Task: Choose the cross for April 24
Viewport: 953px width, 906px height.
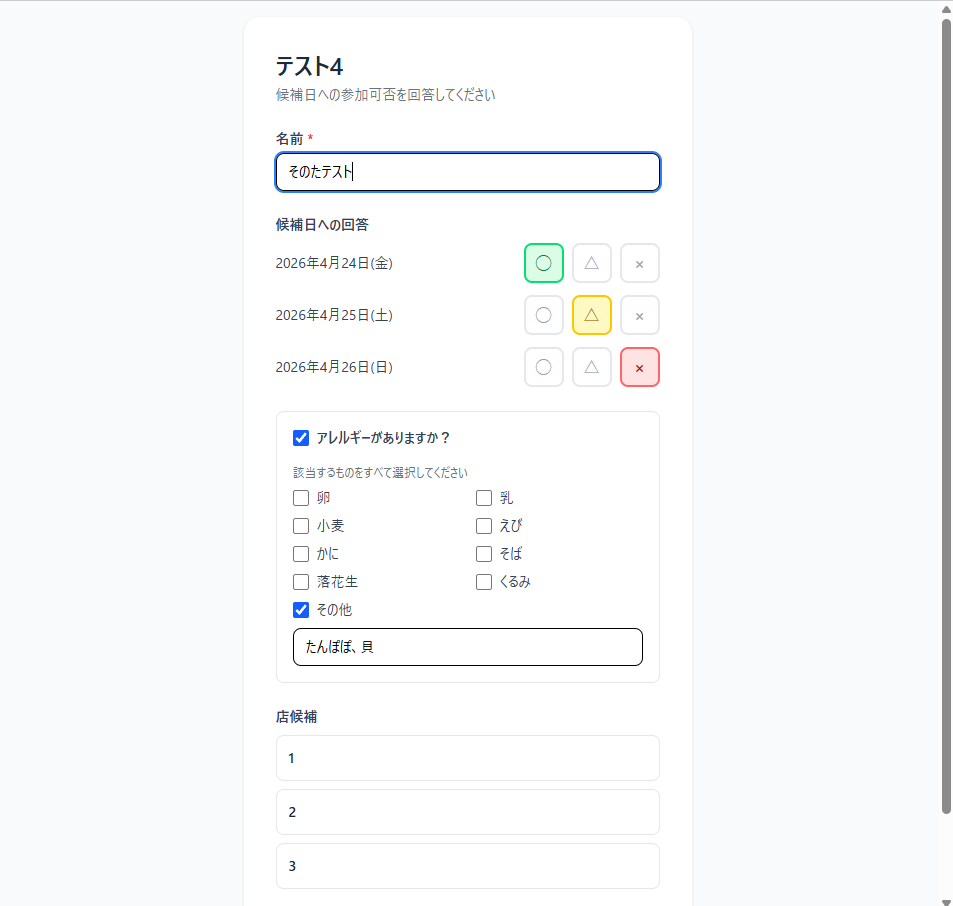Action: coord(640,263)
